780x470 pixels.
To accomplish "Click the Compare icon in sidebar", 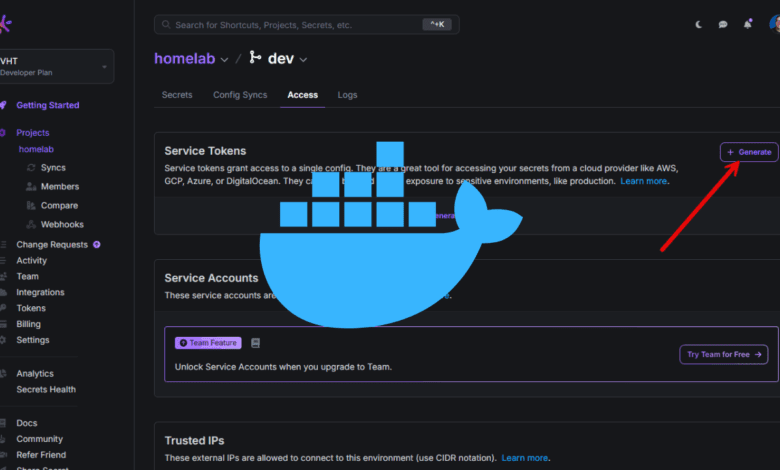I will (31, 205).
